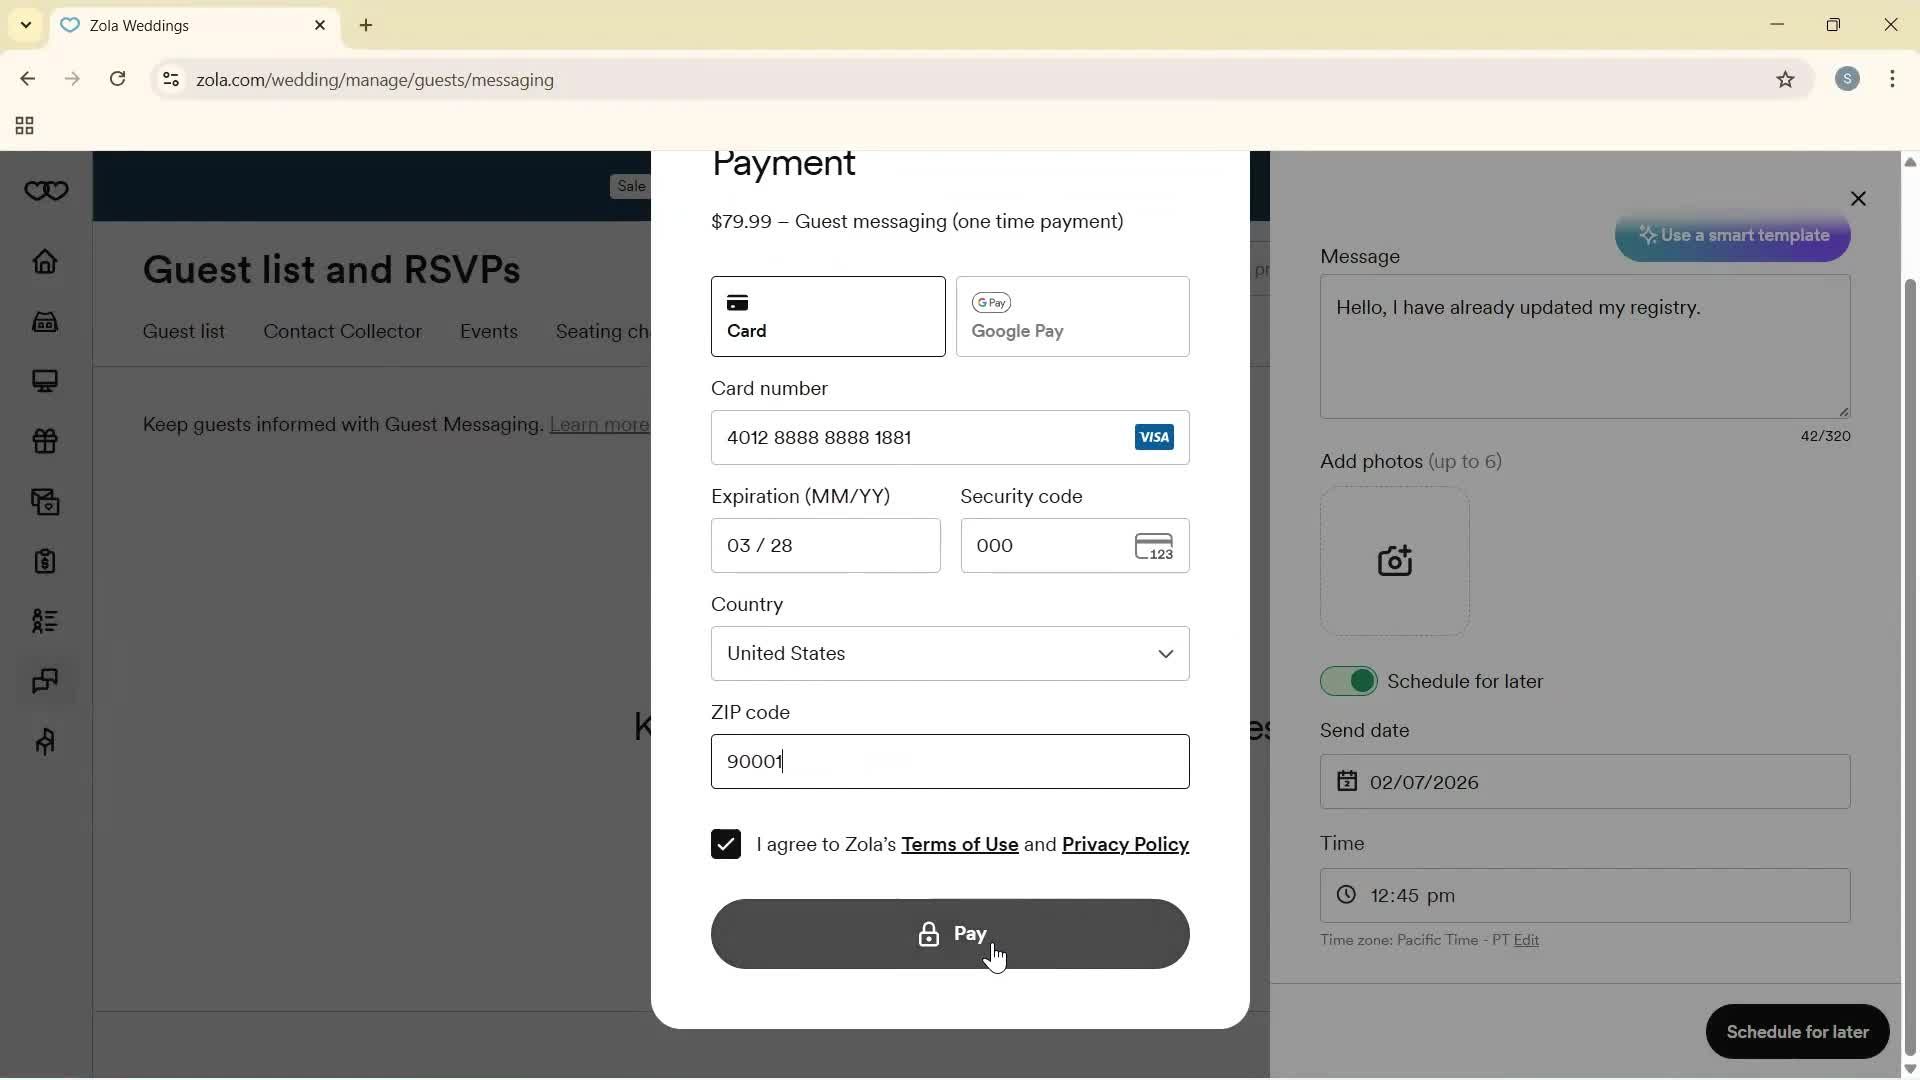The height and width of the screenshot is (1080, 1920).
Task: Turn off the Schedule for later toggle
Action: (x=1348, y=682)
